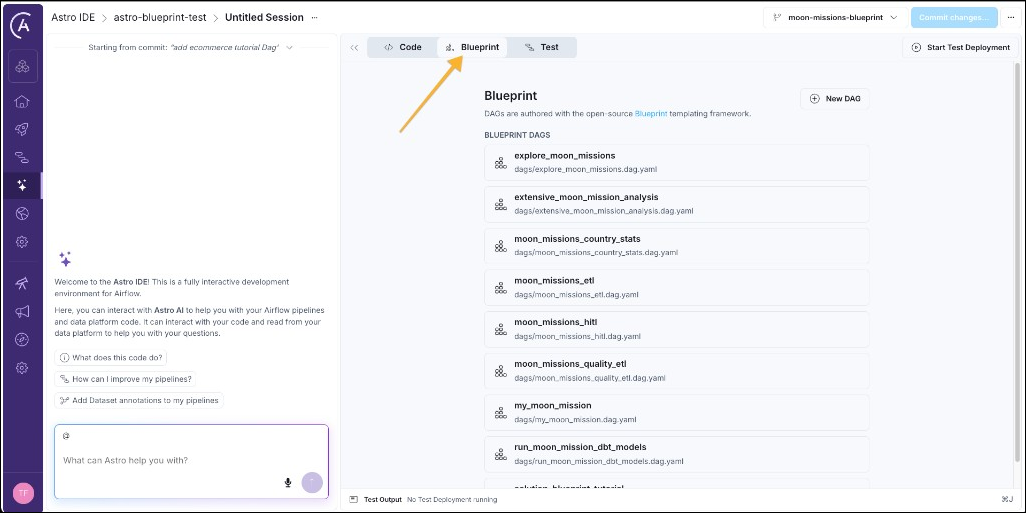This screenshot has width=1026, height=513.
Task: Open the gear icon below the compass icon
Action: click(22, 368)
